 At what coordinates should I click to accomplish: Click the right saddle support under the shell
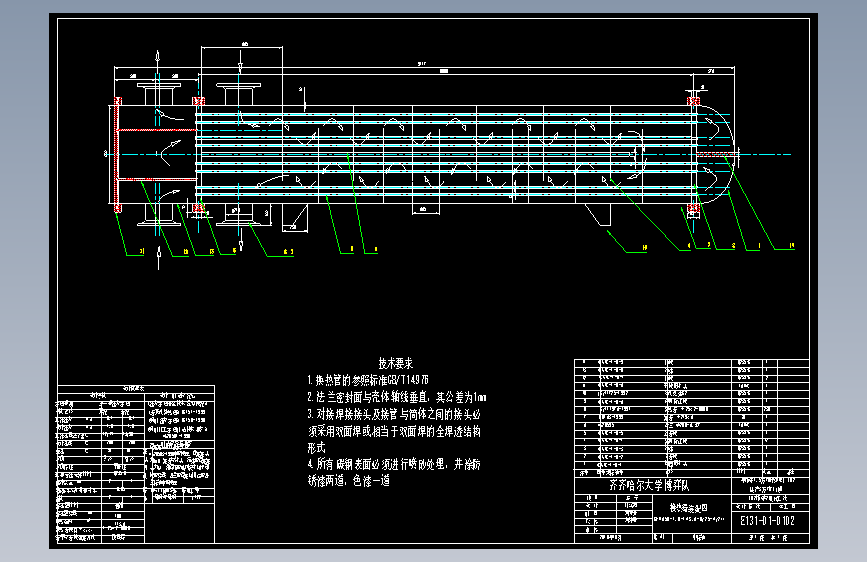click(599, 215)
